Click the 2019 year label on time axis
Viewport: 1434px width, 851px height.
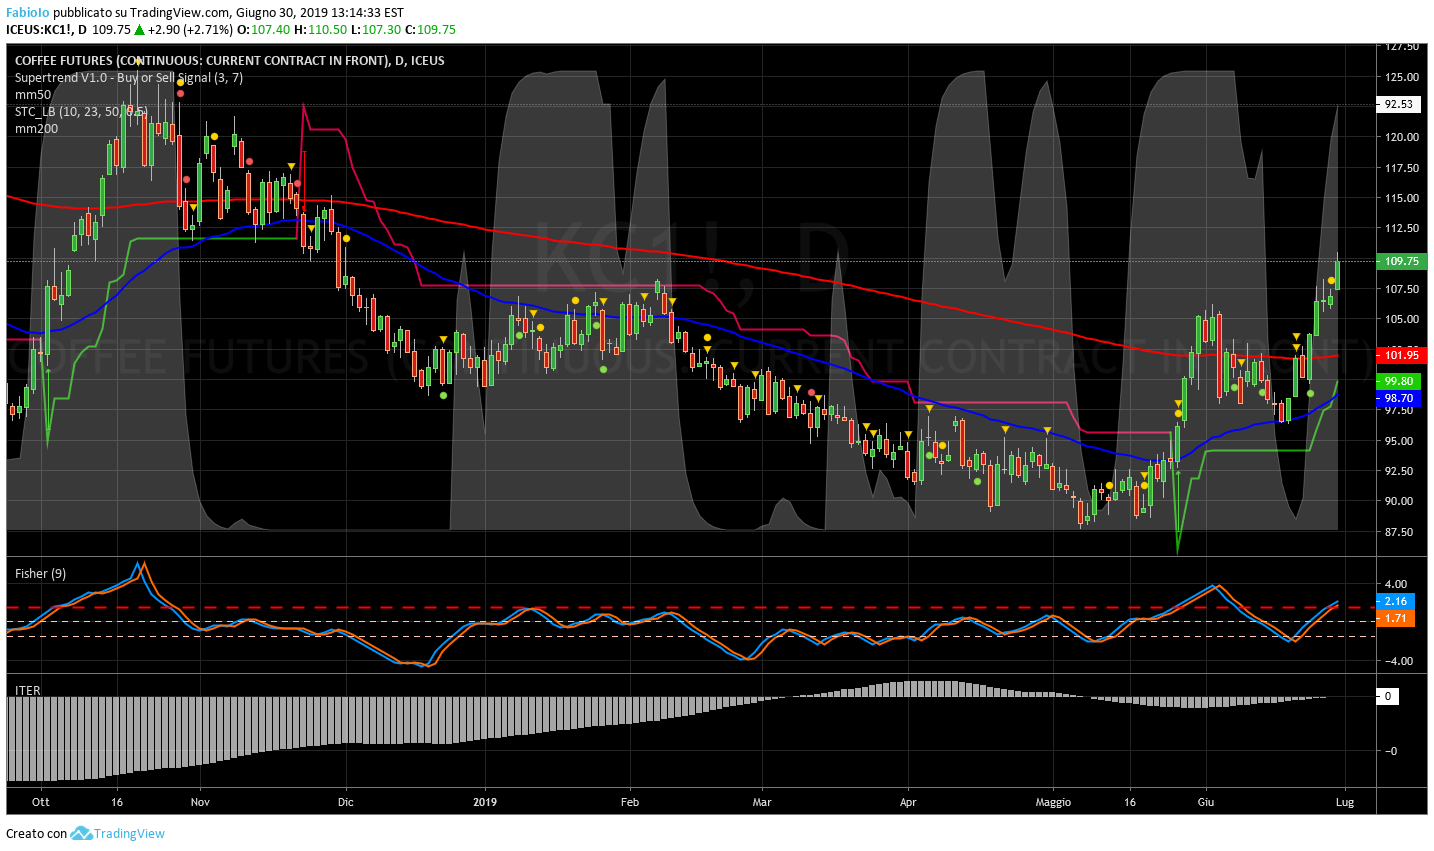485,802
